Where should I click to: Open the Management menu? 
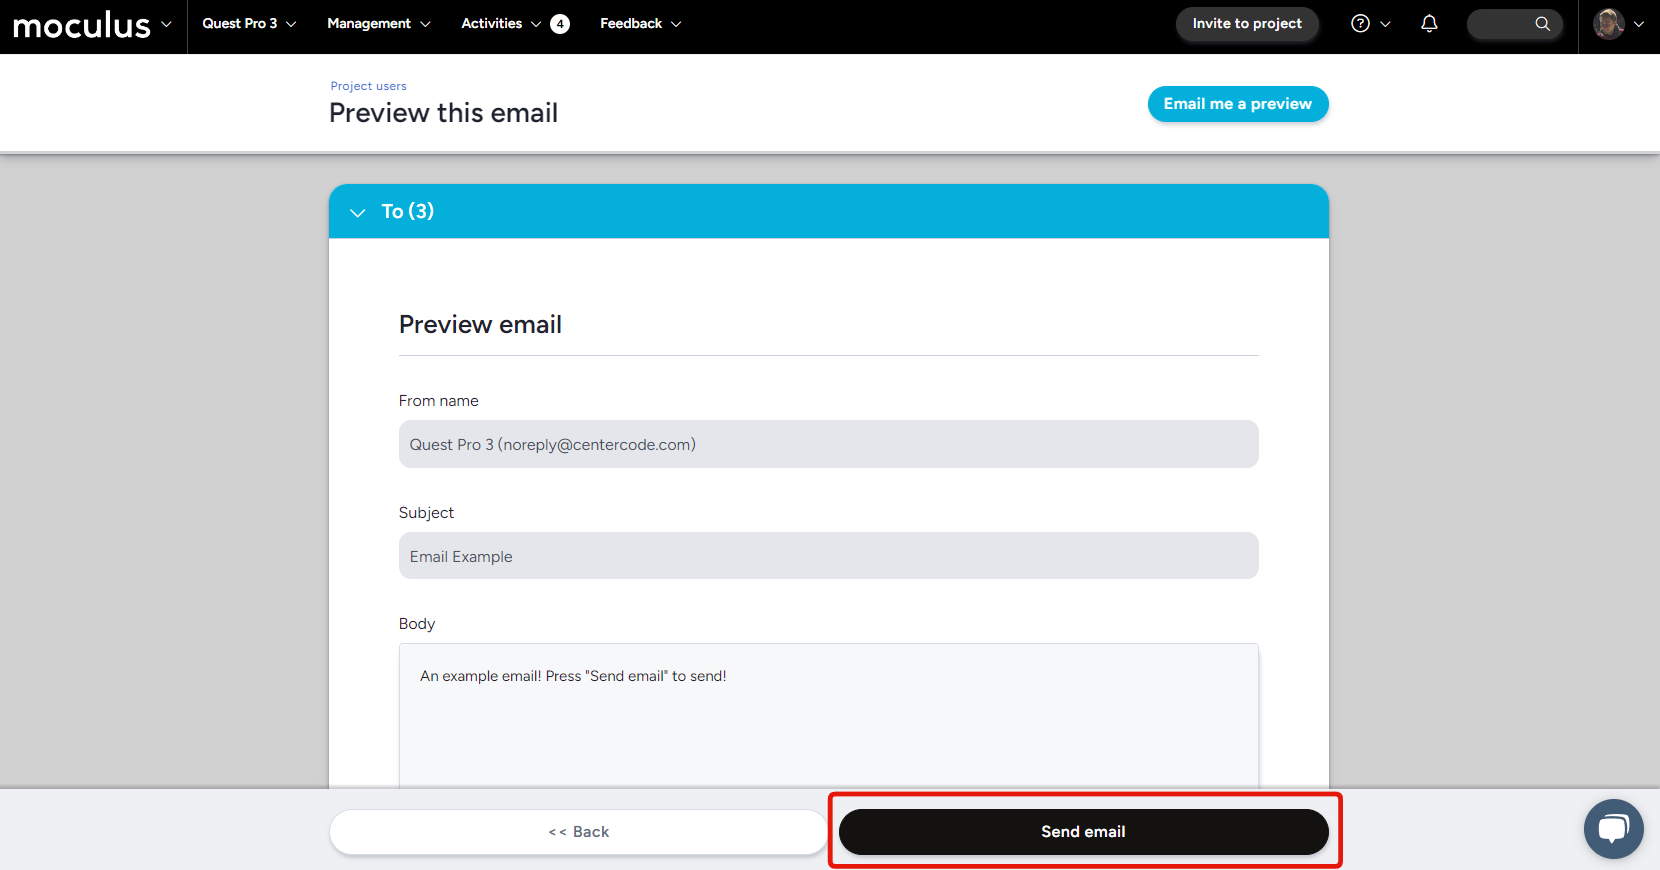[x=378, y=24]
